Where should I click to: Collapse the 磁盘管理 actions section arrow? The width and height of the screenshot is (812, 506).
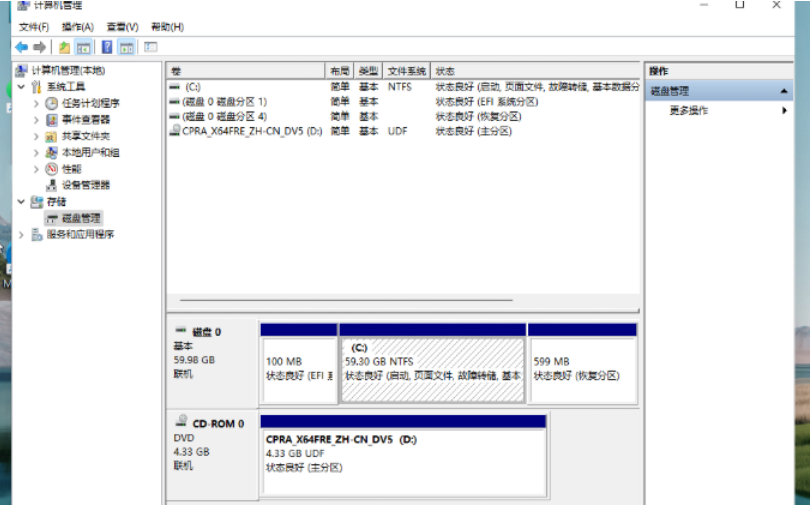point(784,91)
